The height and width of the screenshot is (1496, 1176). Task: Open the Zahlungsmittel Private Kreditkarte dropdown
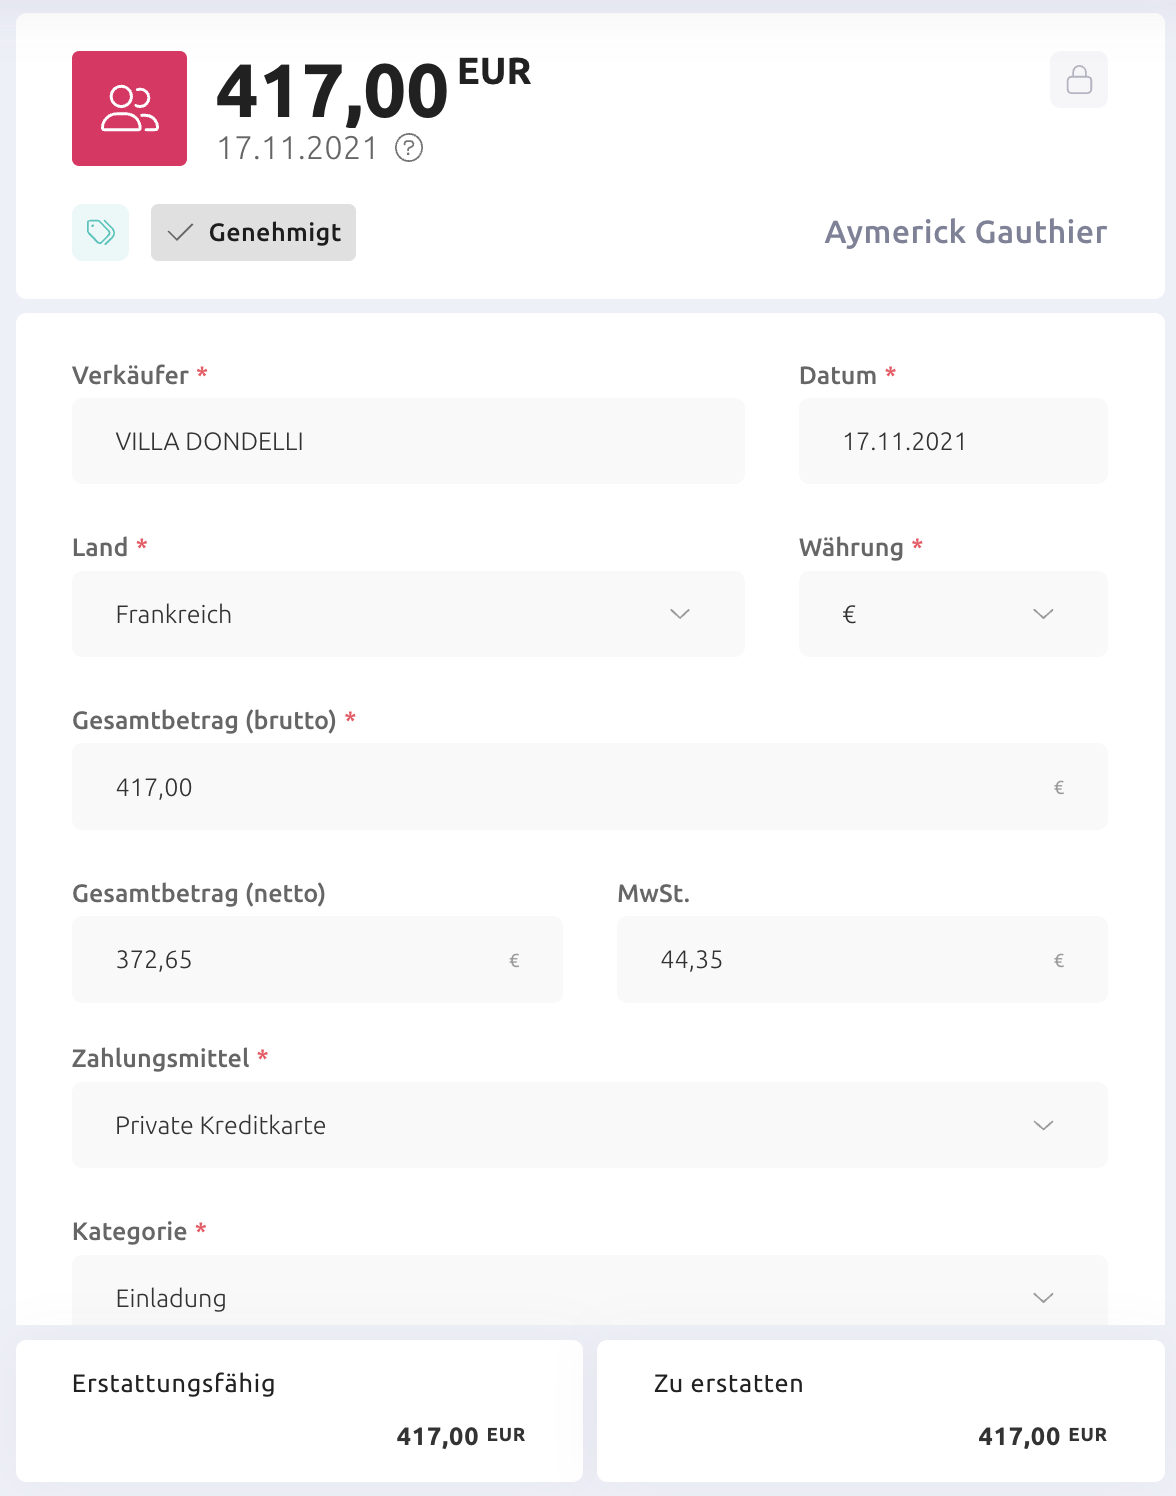click(590, 1125)
